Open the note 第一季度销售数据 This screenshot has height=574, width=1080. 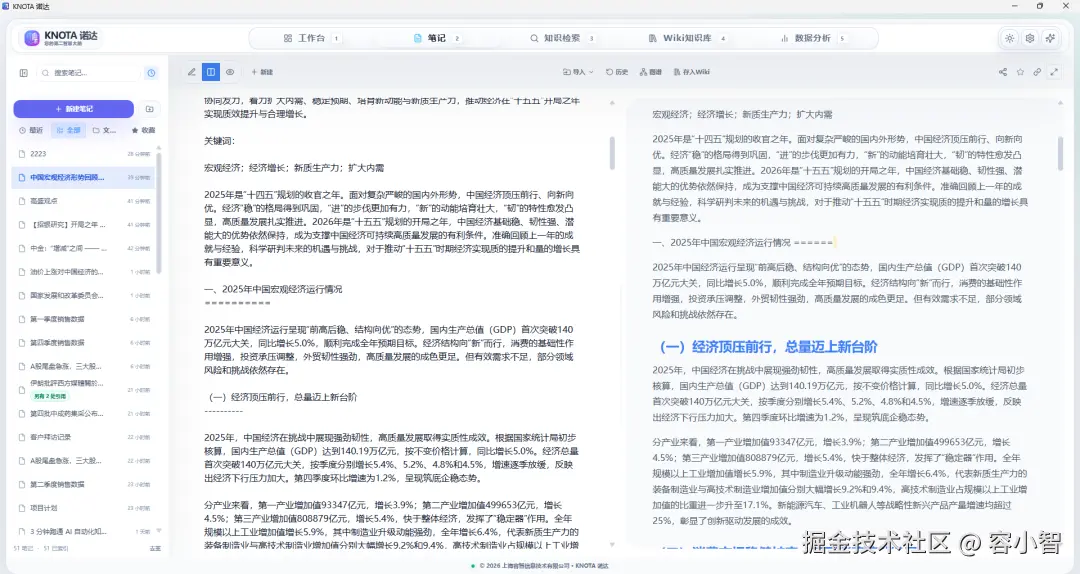pyautogui.click(x=85, y=319)
